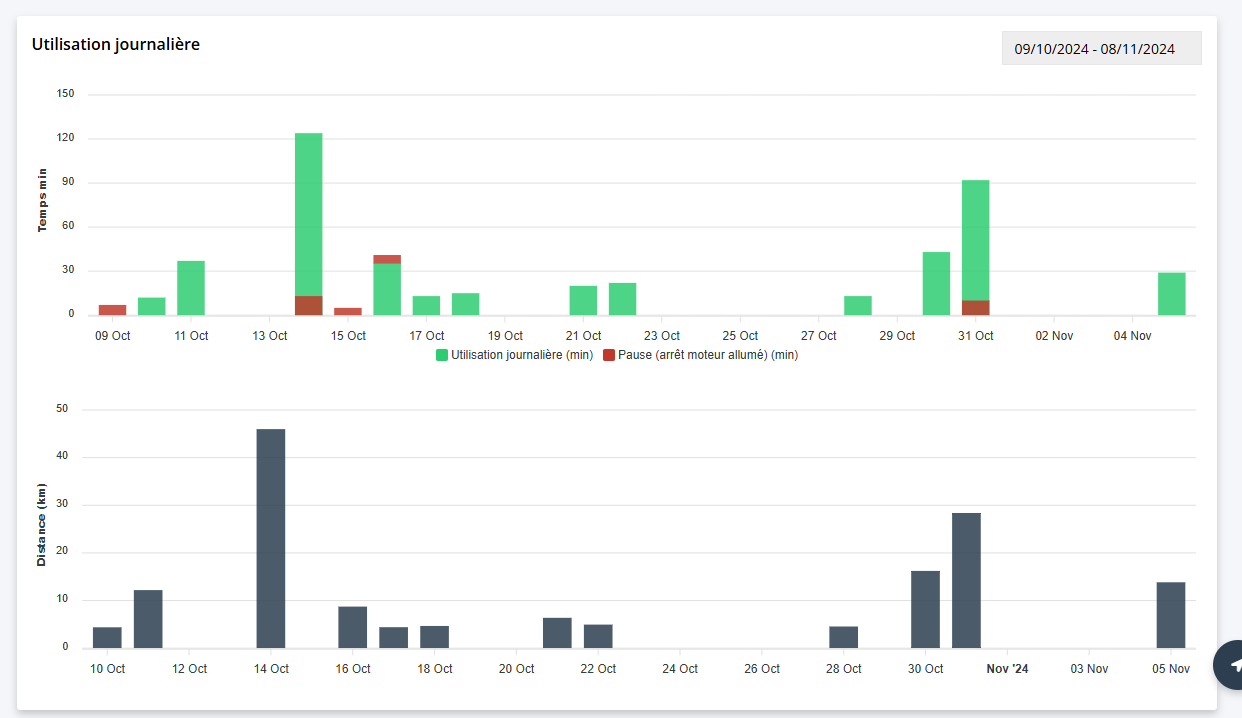The image size is (1242, 718).
Task: Click the red pause bar on 09 Oct
Action: click(x=112, y=310)
